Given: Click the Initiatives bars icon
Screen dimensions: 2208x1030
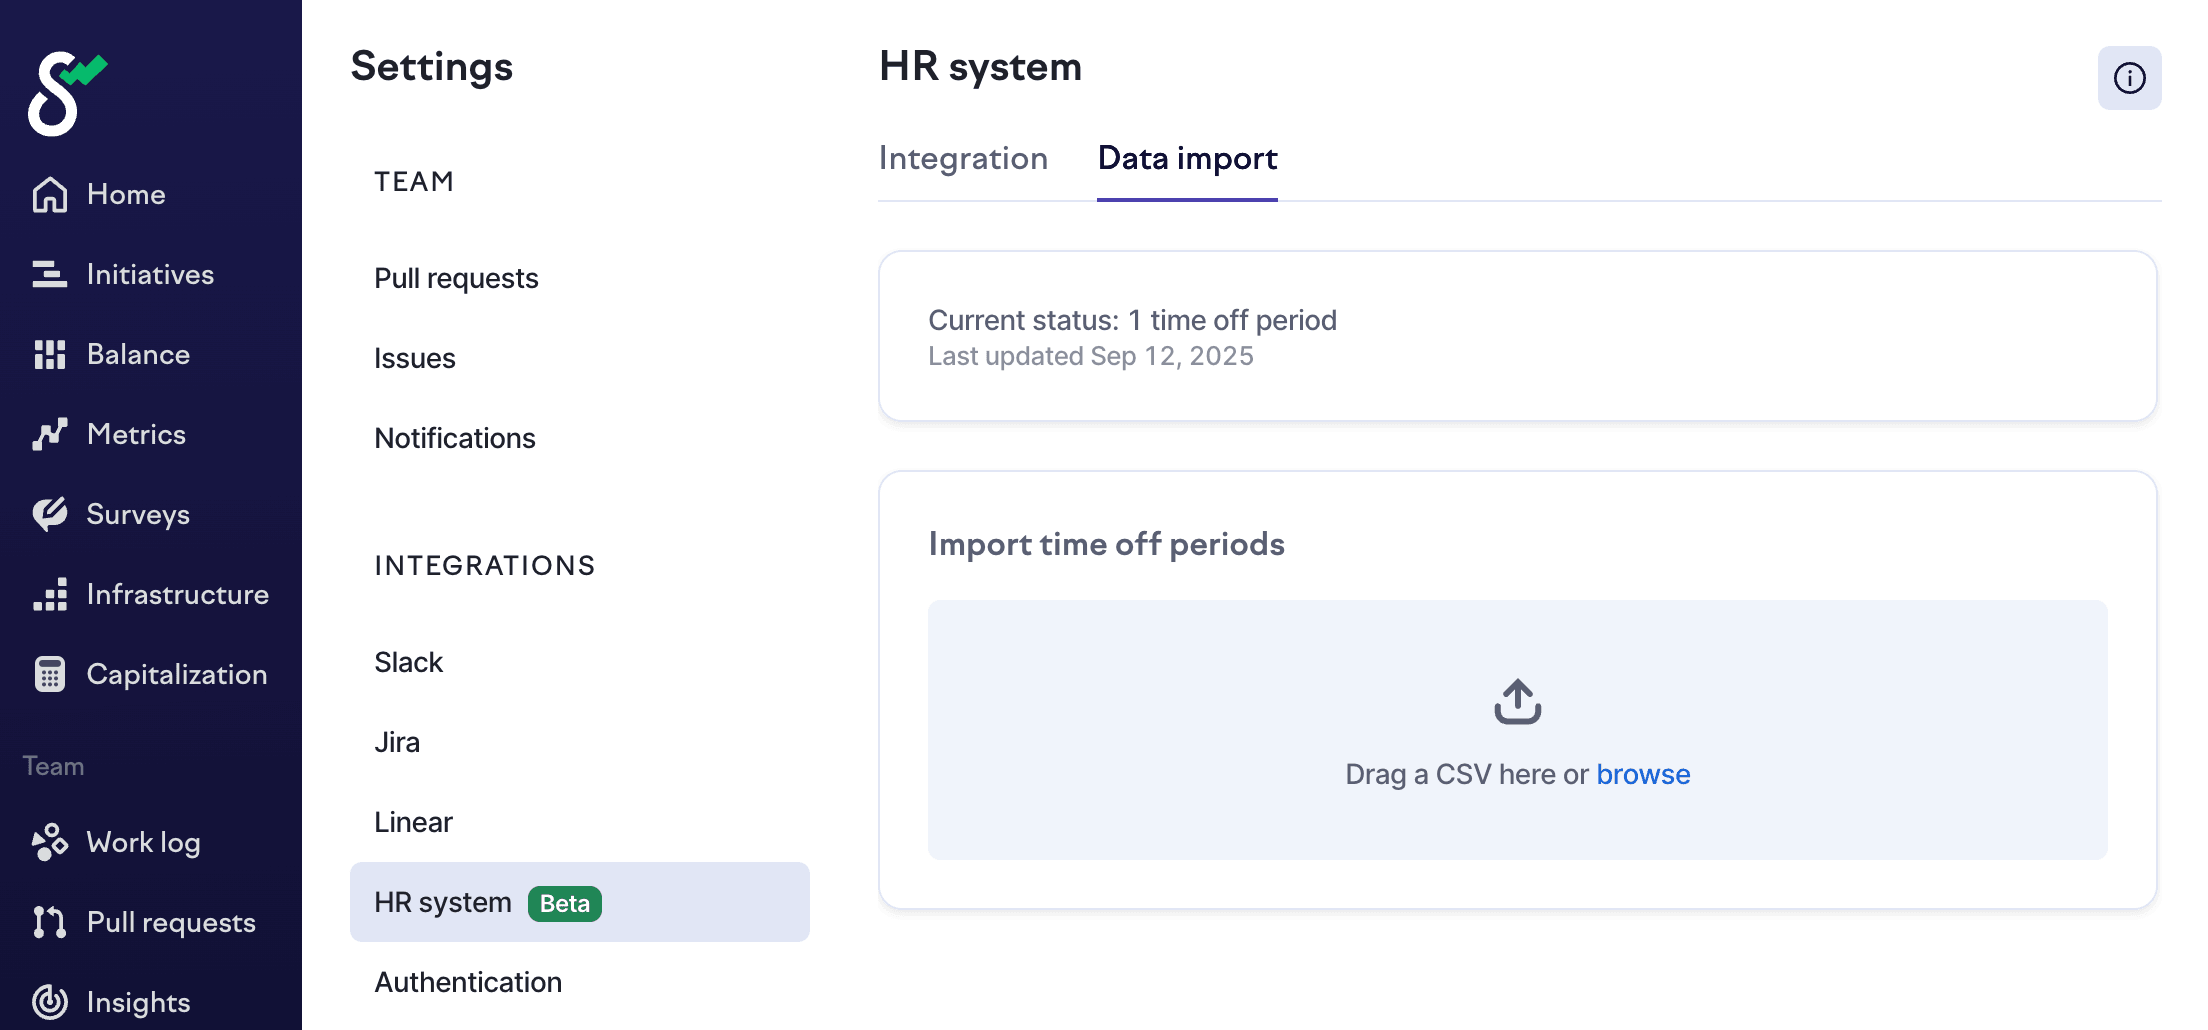Looking at the screenshot, I should (x=50, y=274).
